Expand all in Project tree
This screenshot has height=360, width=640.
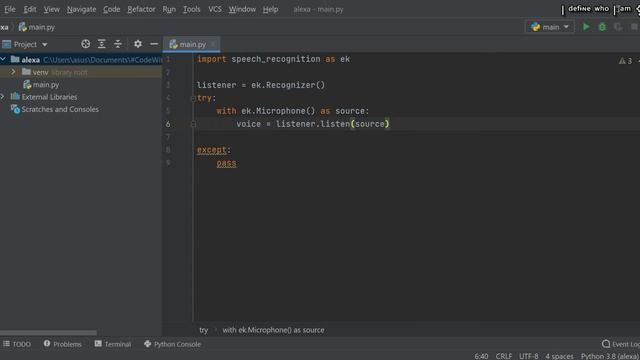102,44
